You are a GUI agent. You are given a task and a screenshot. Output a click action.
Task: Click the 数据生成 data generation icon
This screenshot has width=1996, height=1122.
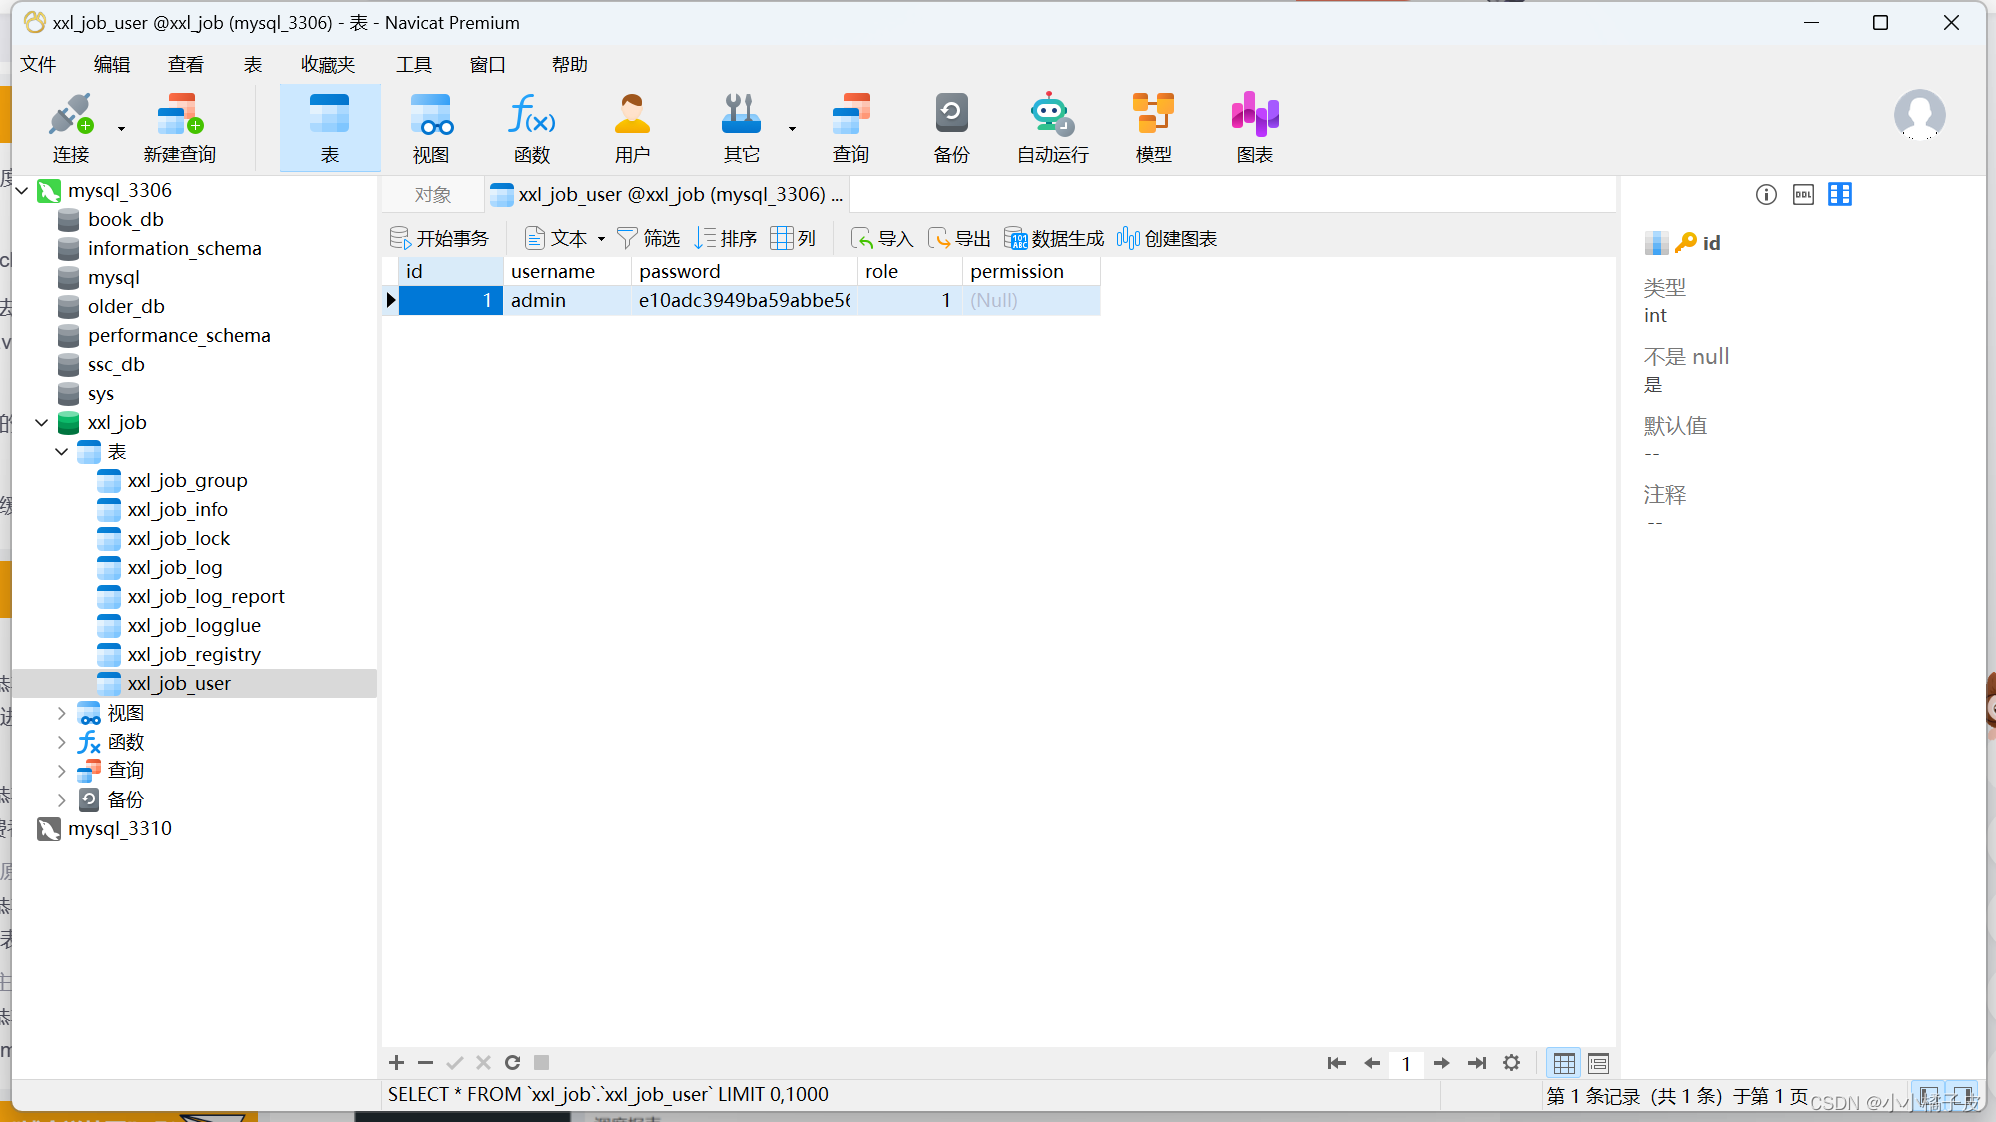1052,238
